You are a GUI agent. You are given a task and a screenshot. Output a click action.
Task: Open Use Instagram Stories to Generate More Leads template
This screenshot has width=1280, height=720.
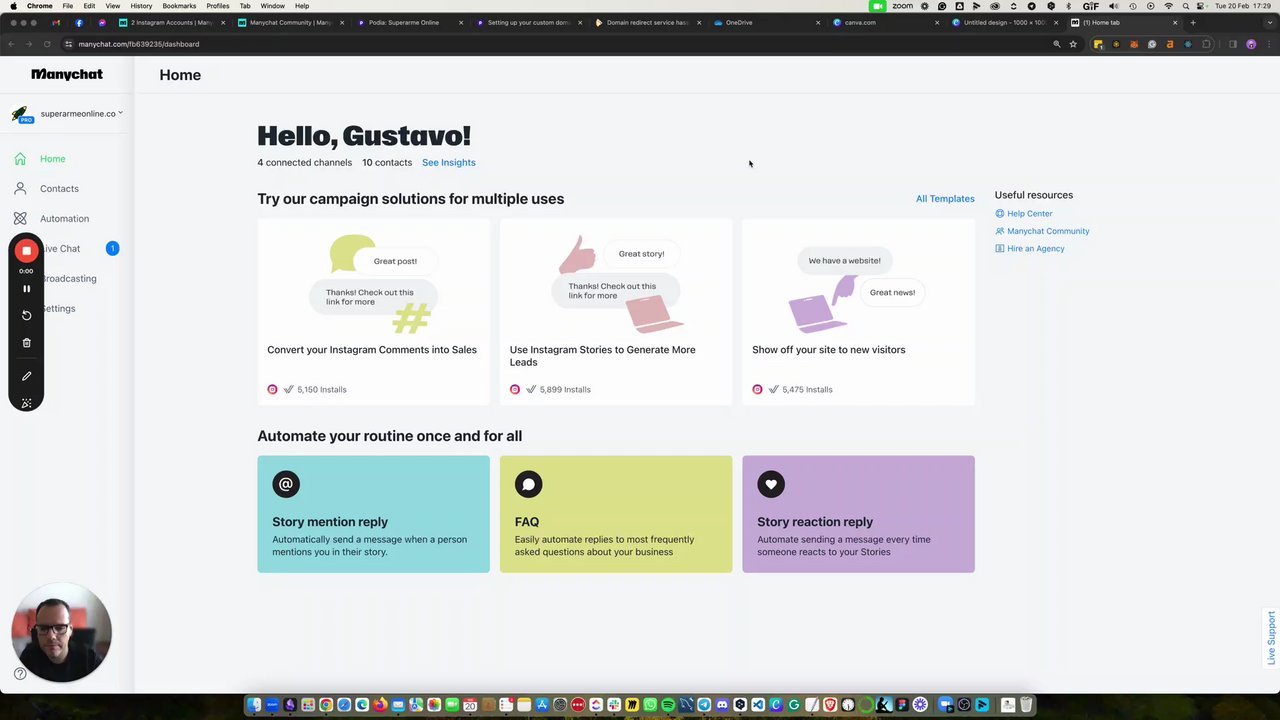616,312
